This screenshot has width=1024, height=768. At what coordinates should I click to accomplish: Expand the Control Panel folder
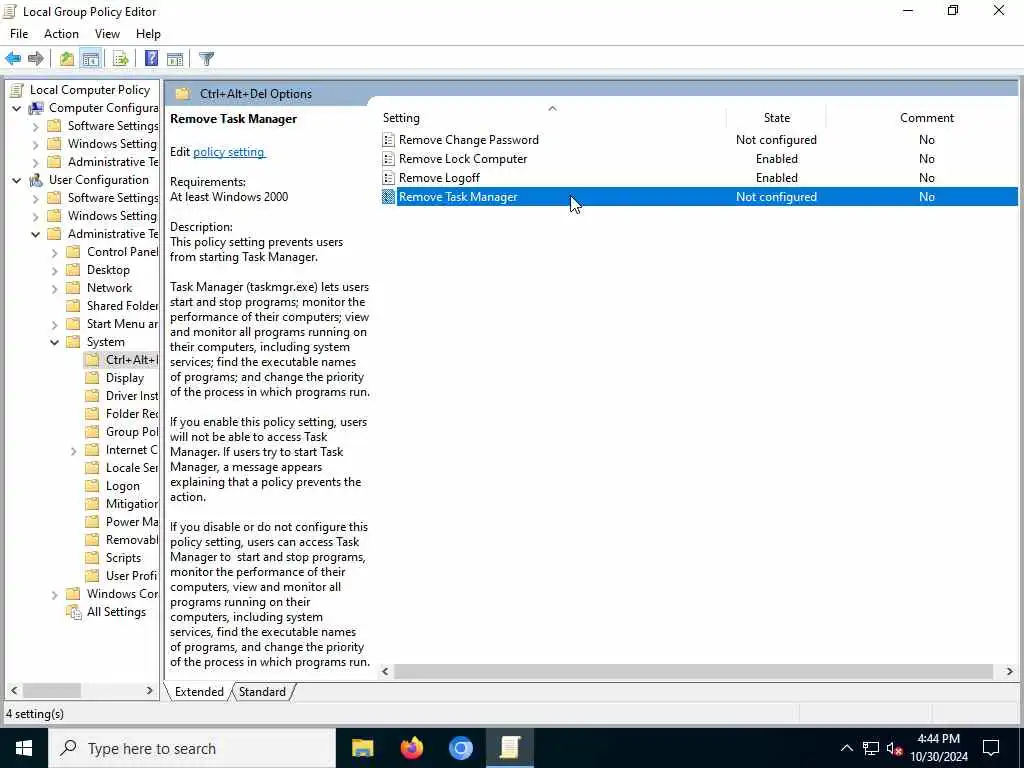55,253
